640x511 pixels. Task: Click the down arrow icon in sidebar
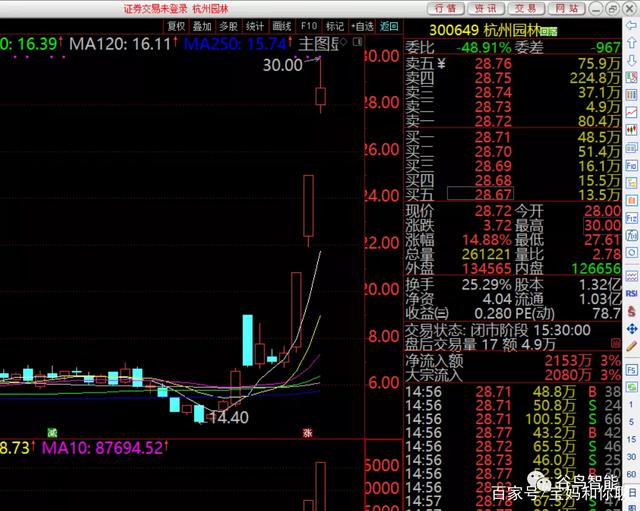tap(631, 60)
